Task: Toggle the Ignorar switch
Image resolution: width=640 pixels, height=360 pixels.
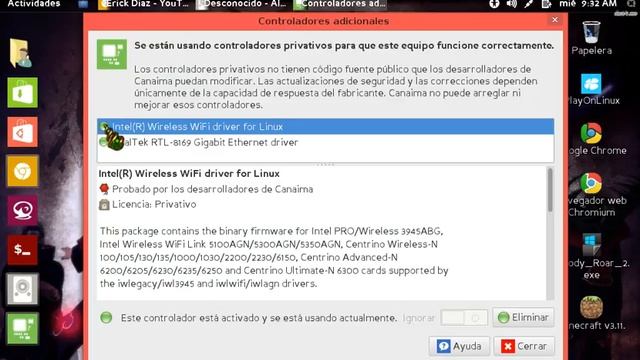Action: (x=464, y=318)
